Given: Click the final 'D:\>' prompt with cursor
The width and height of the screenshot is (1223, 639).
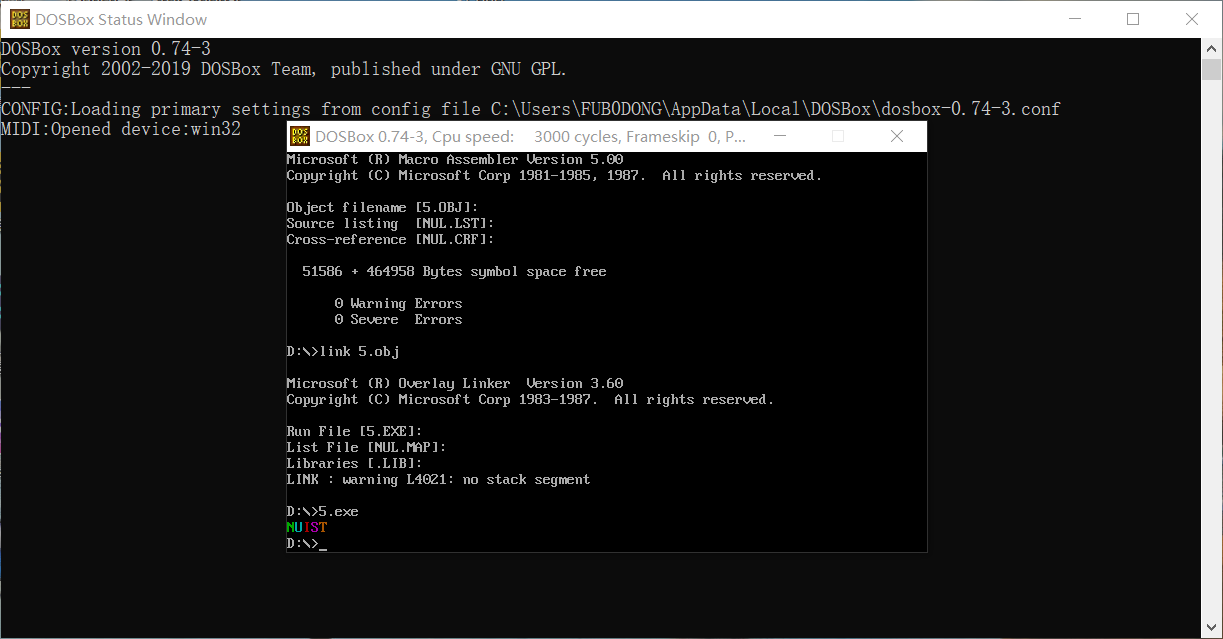Looking at the screenshot, I should pos(307,544).
